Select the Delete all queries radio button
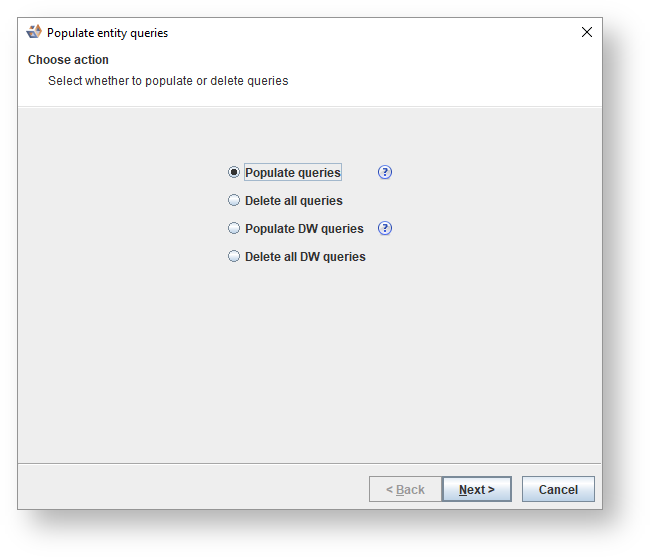651x558 pixels. [x=234, y=200]
